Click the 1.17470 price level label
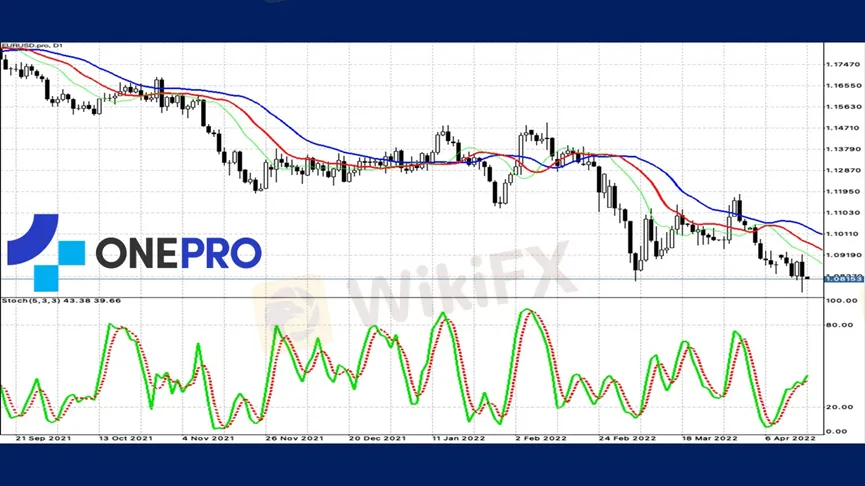The height and width of the screenshot is (486, 865). [842, 65]
